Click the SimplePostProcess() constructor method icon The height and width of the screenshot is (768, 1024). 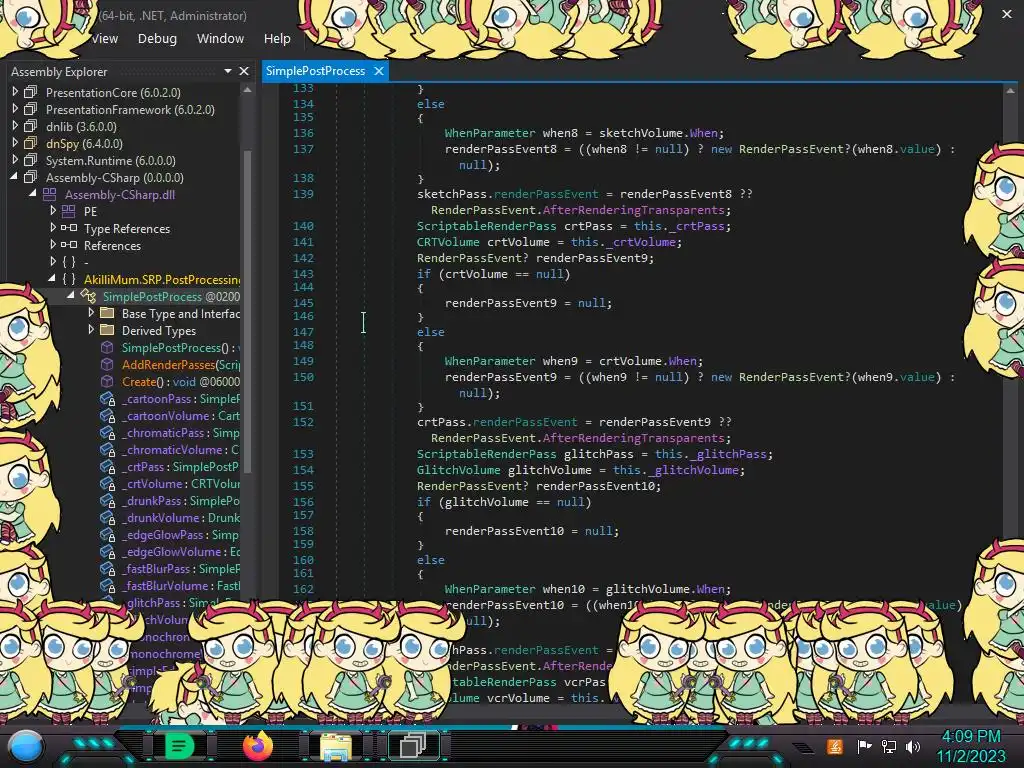click(107, 347)
